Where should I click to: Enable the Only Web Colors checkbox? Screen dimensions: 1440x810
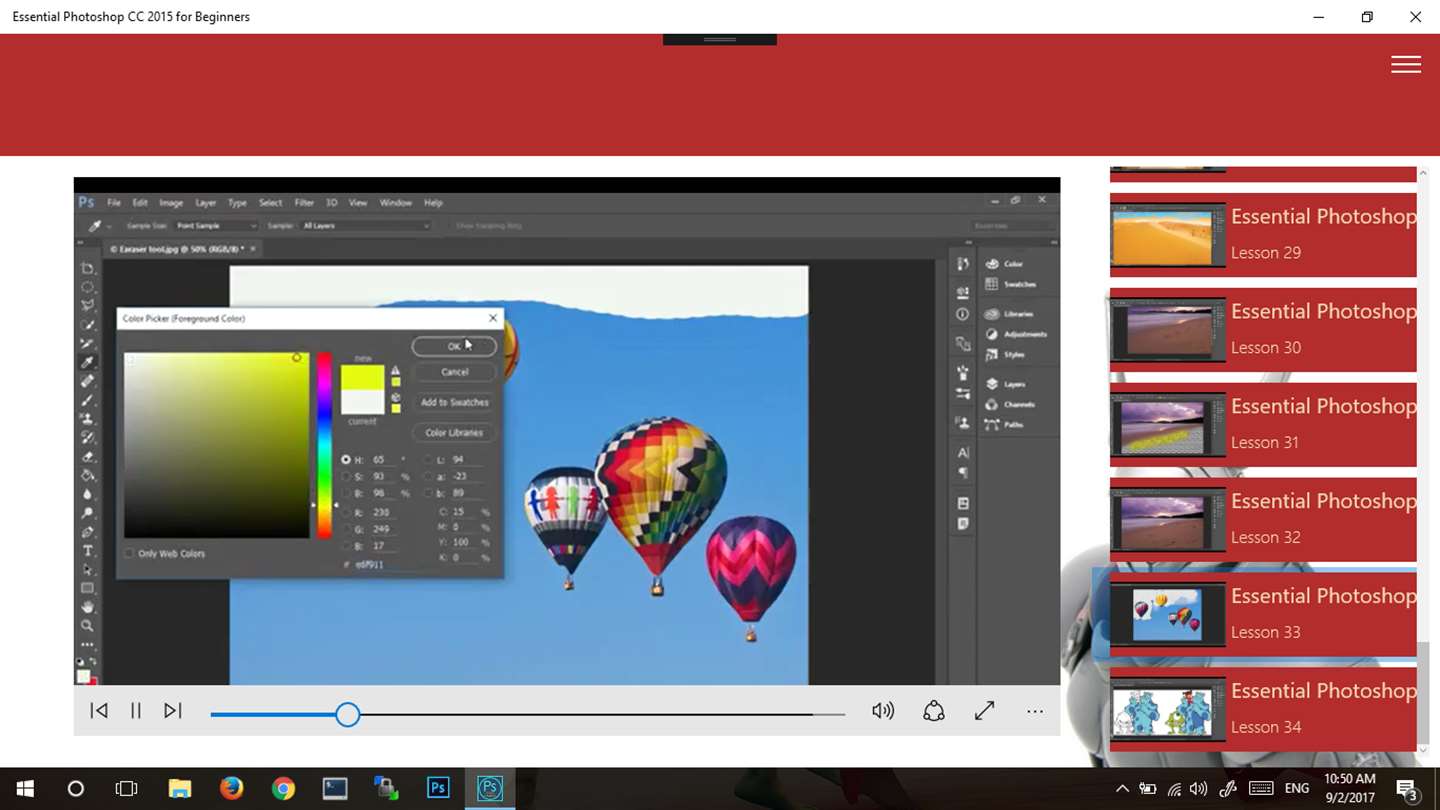[129, 553]
